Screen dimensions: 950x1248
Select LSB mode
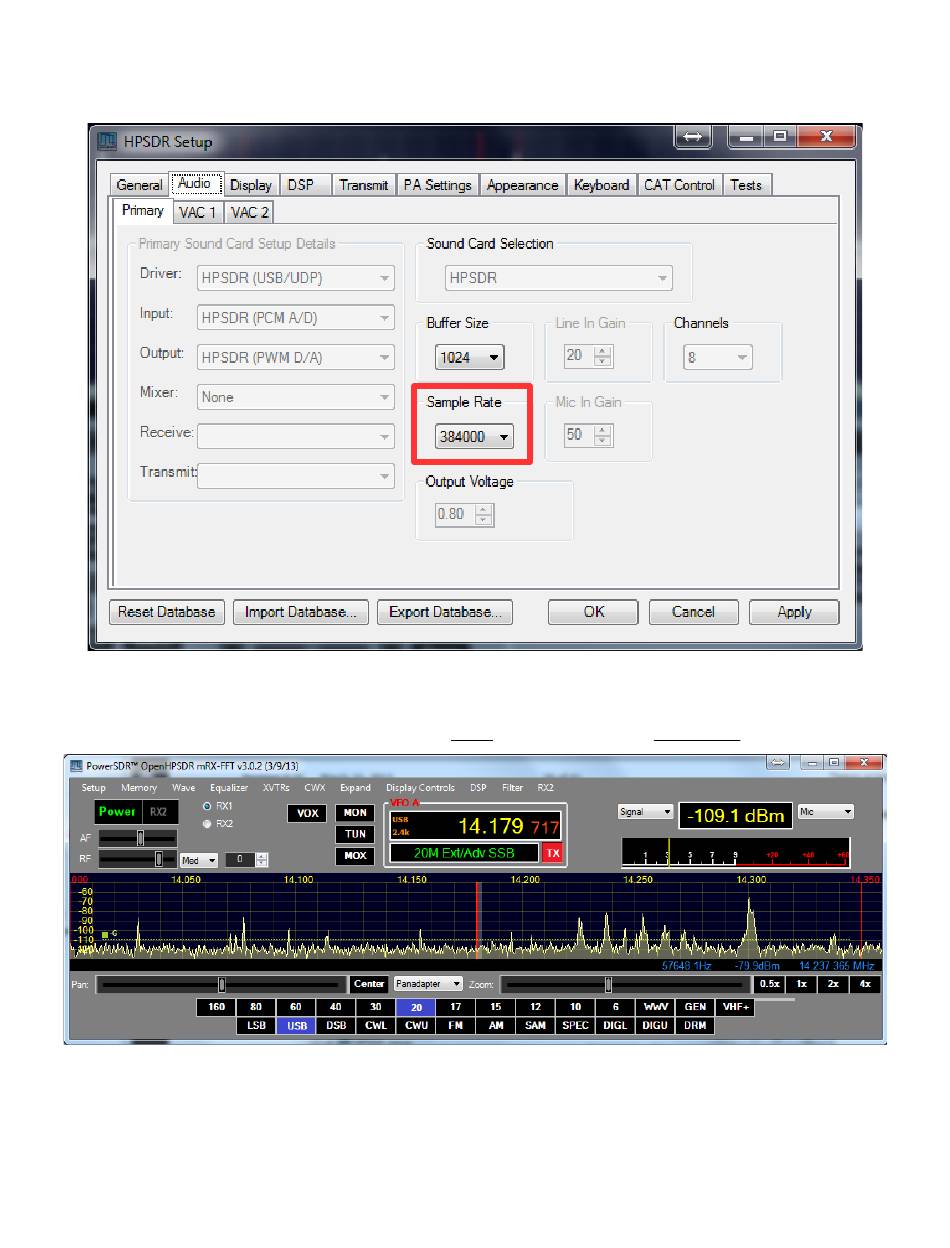[x=256, y=1025]
